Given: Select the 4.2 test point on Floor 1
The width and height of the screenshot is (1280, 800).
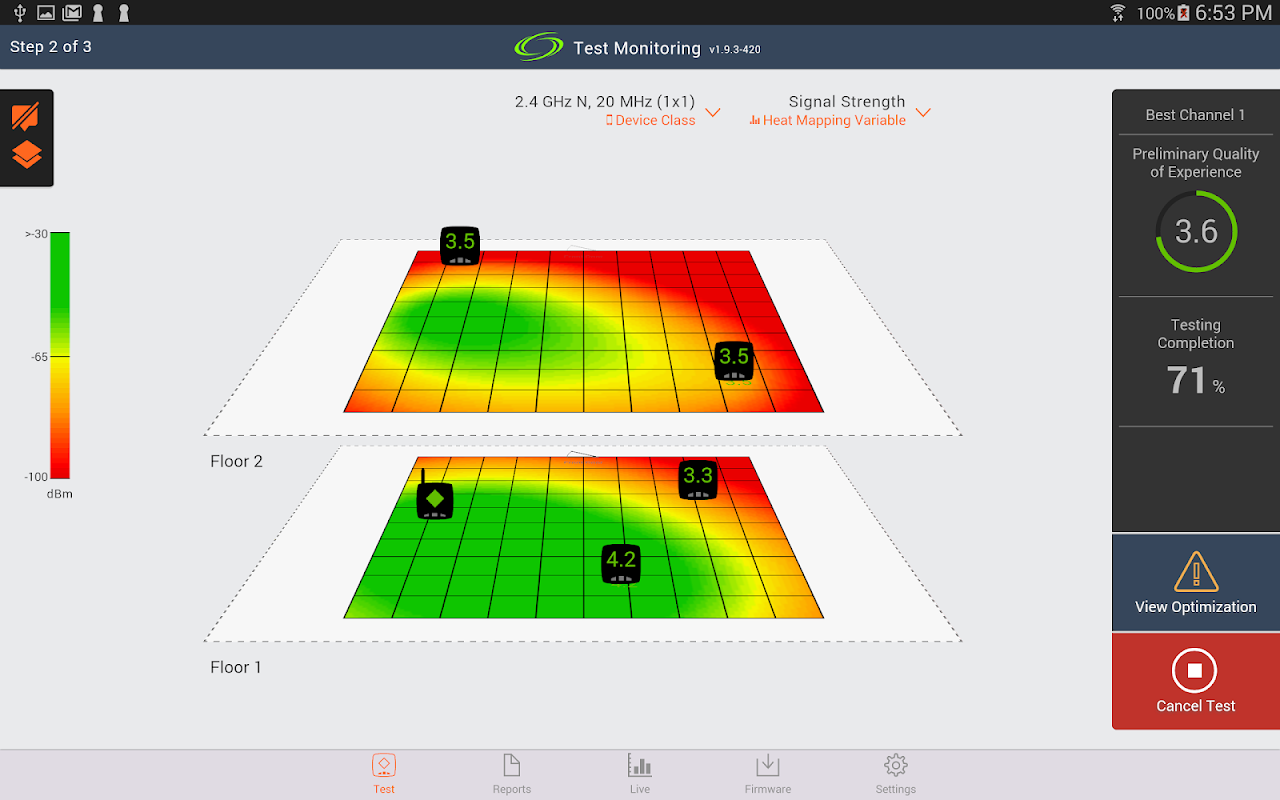Looking at the screenshot, I should coord(621,563).
